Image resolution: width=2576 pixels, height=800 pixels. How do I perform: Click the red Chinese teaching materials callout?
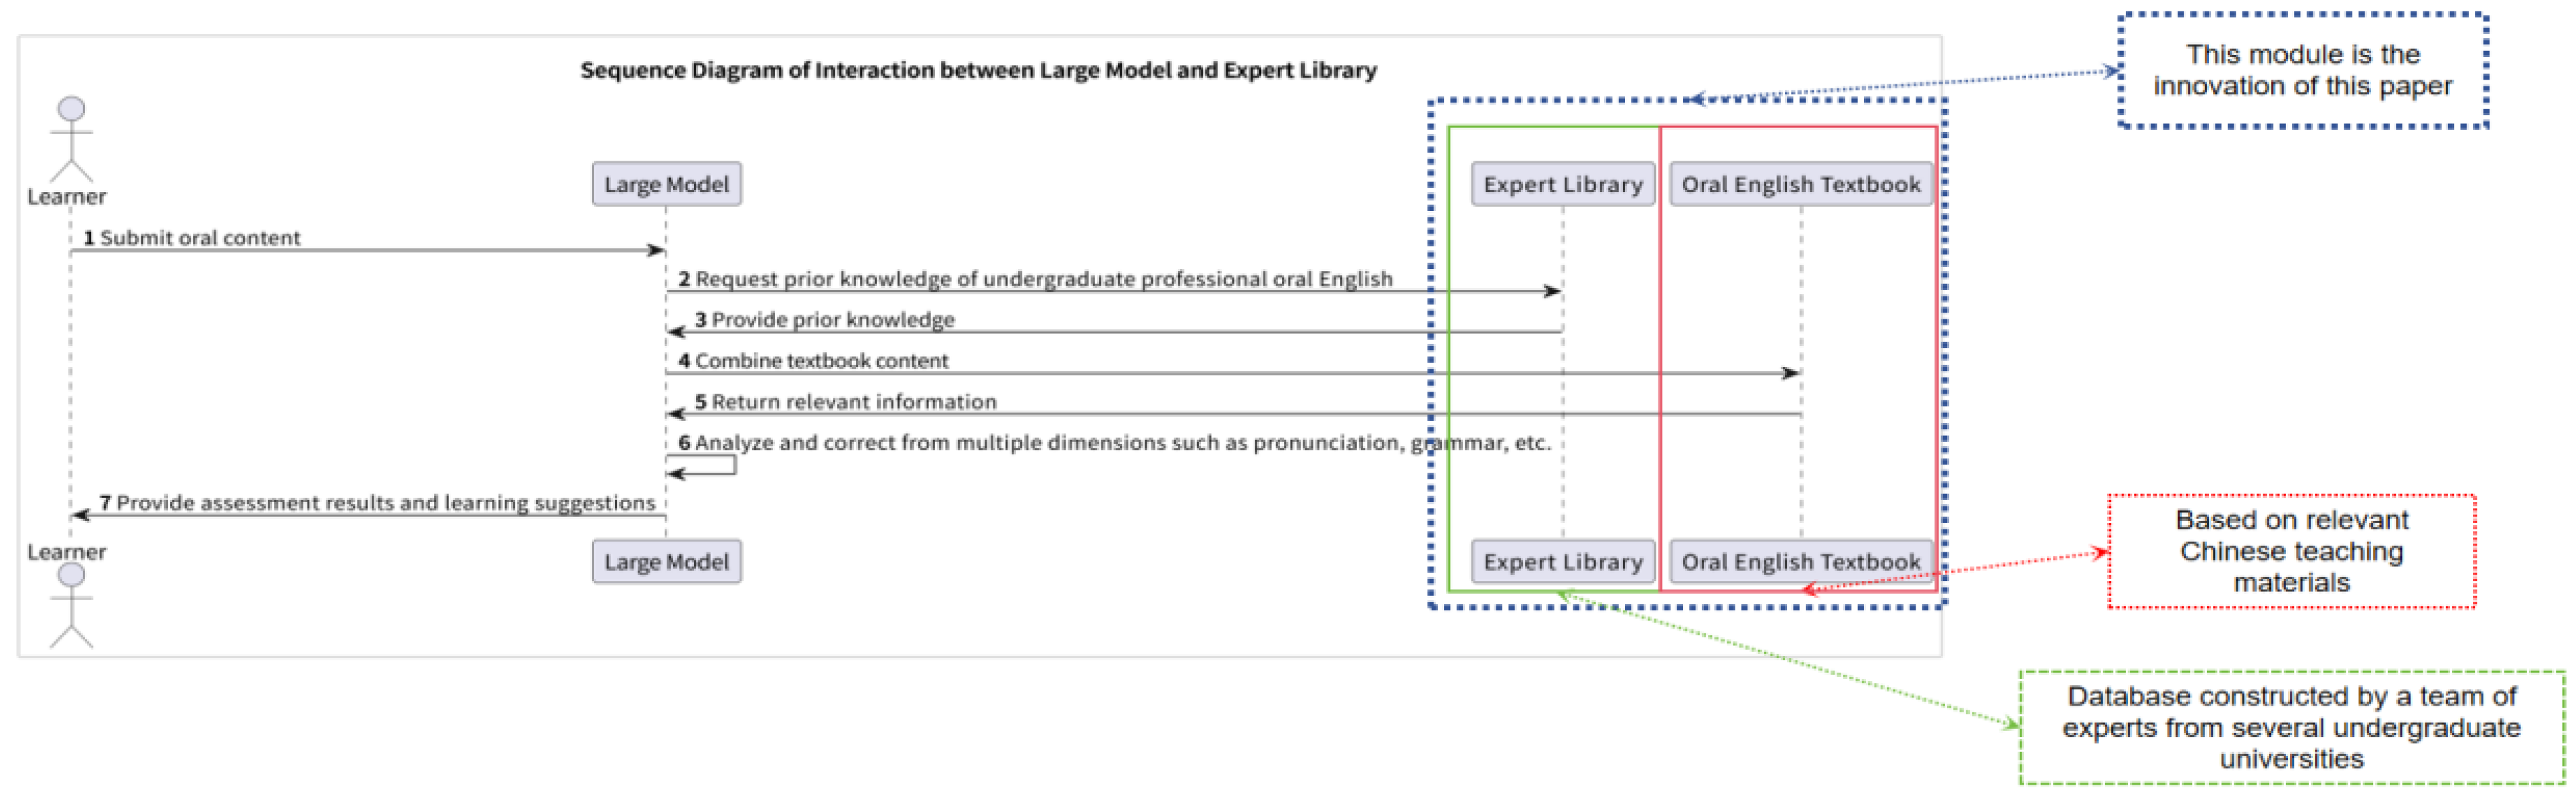coord(2291,551)
